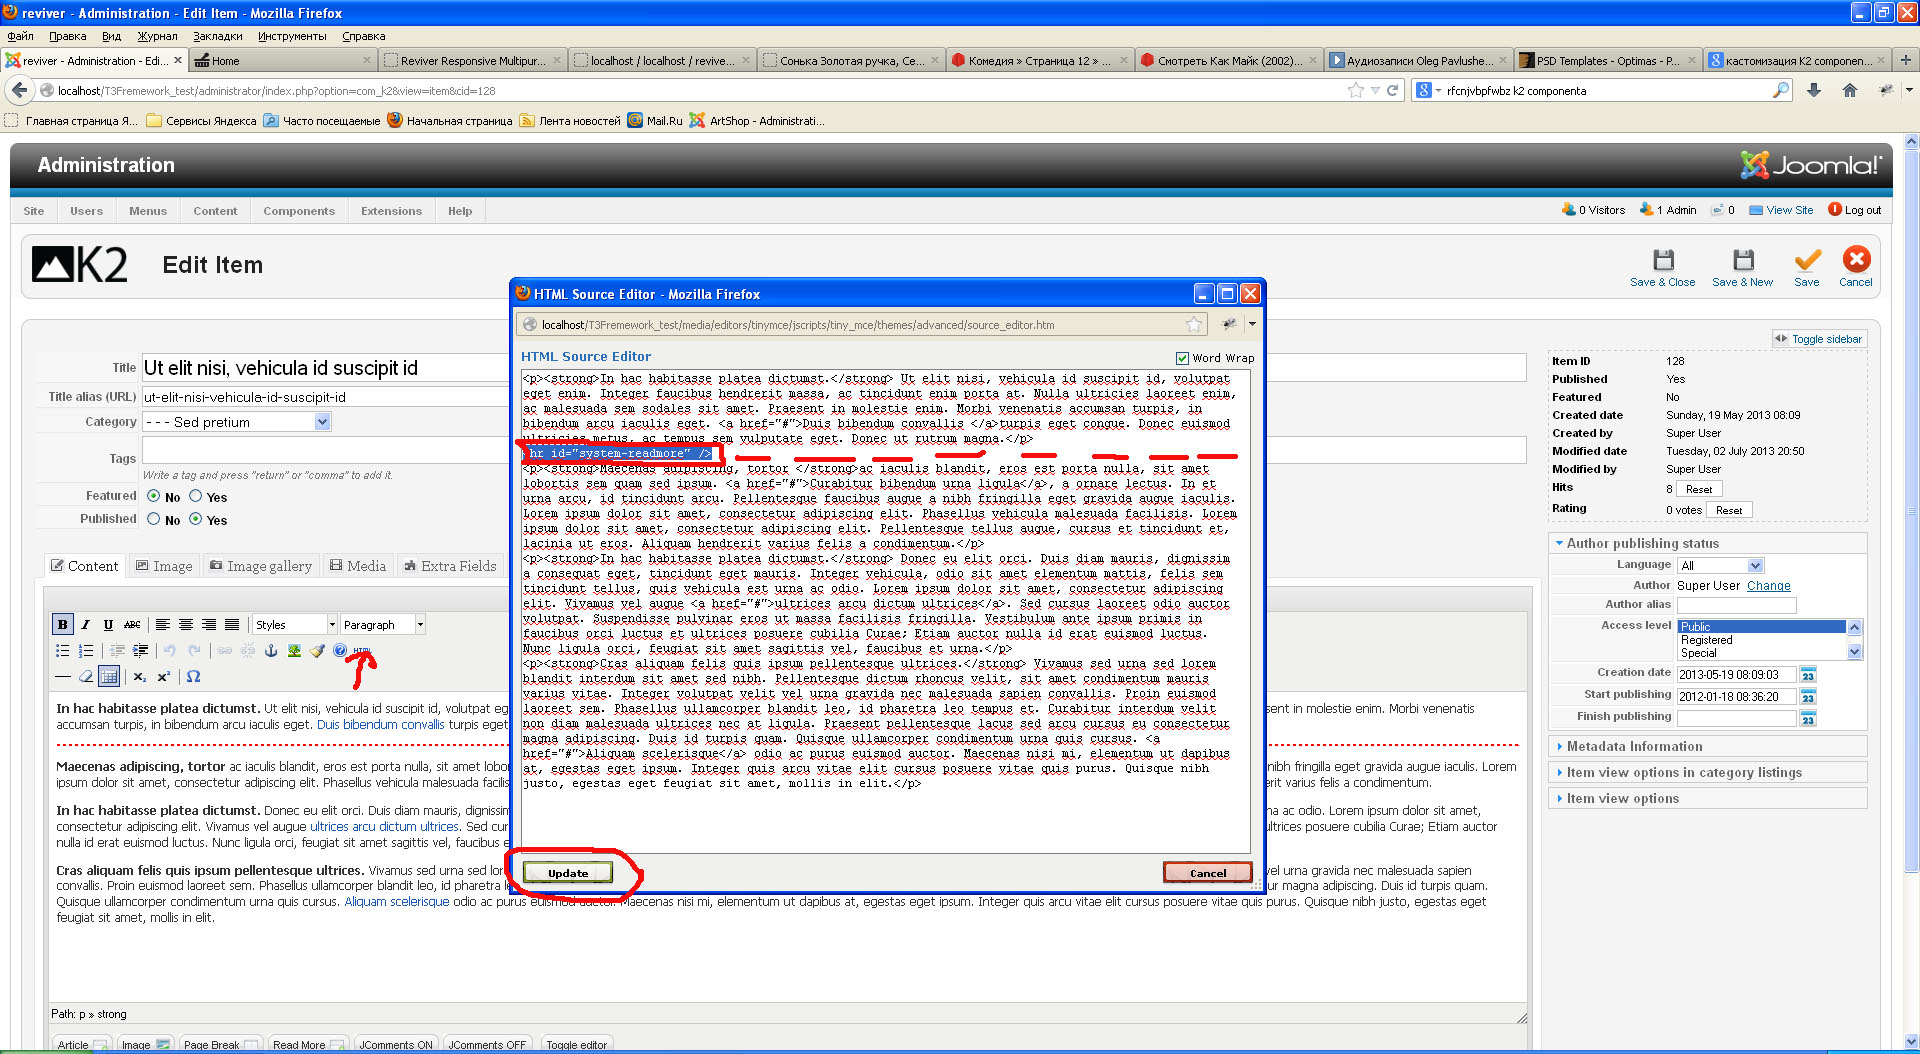This screenshot has height=1054, width=1920.
Task: Expand the Metadata Information section
Action: coord(1634,746)
